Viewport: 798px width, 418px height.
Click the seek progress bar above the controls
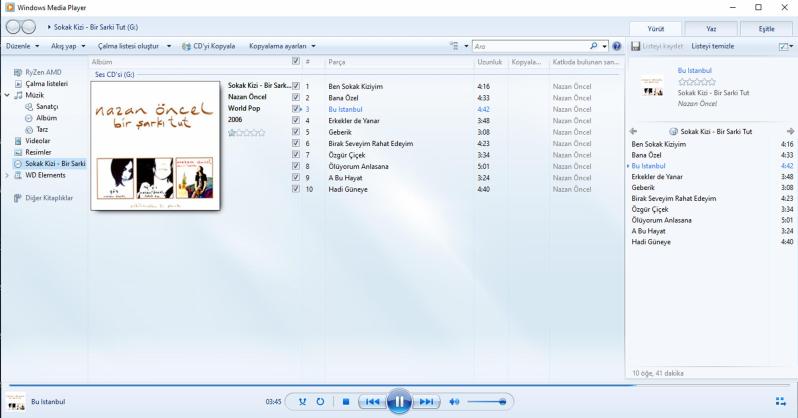(x=399, y=385)
